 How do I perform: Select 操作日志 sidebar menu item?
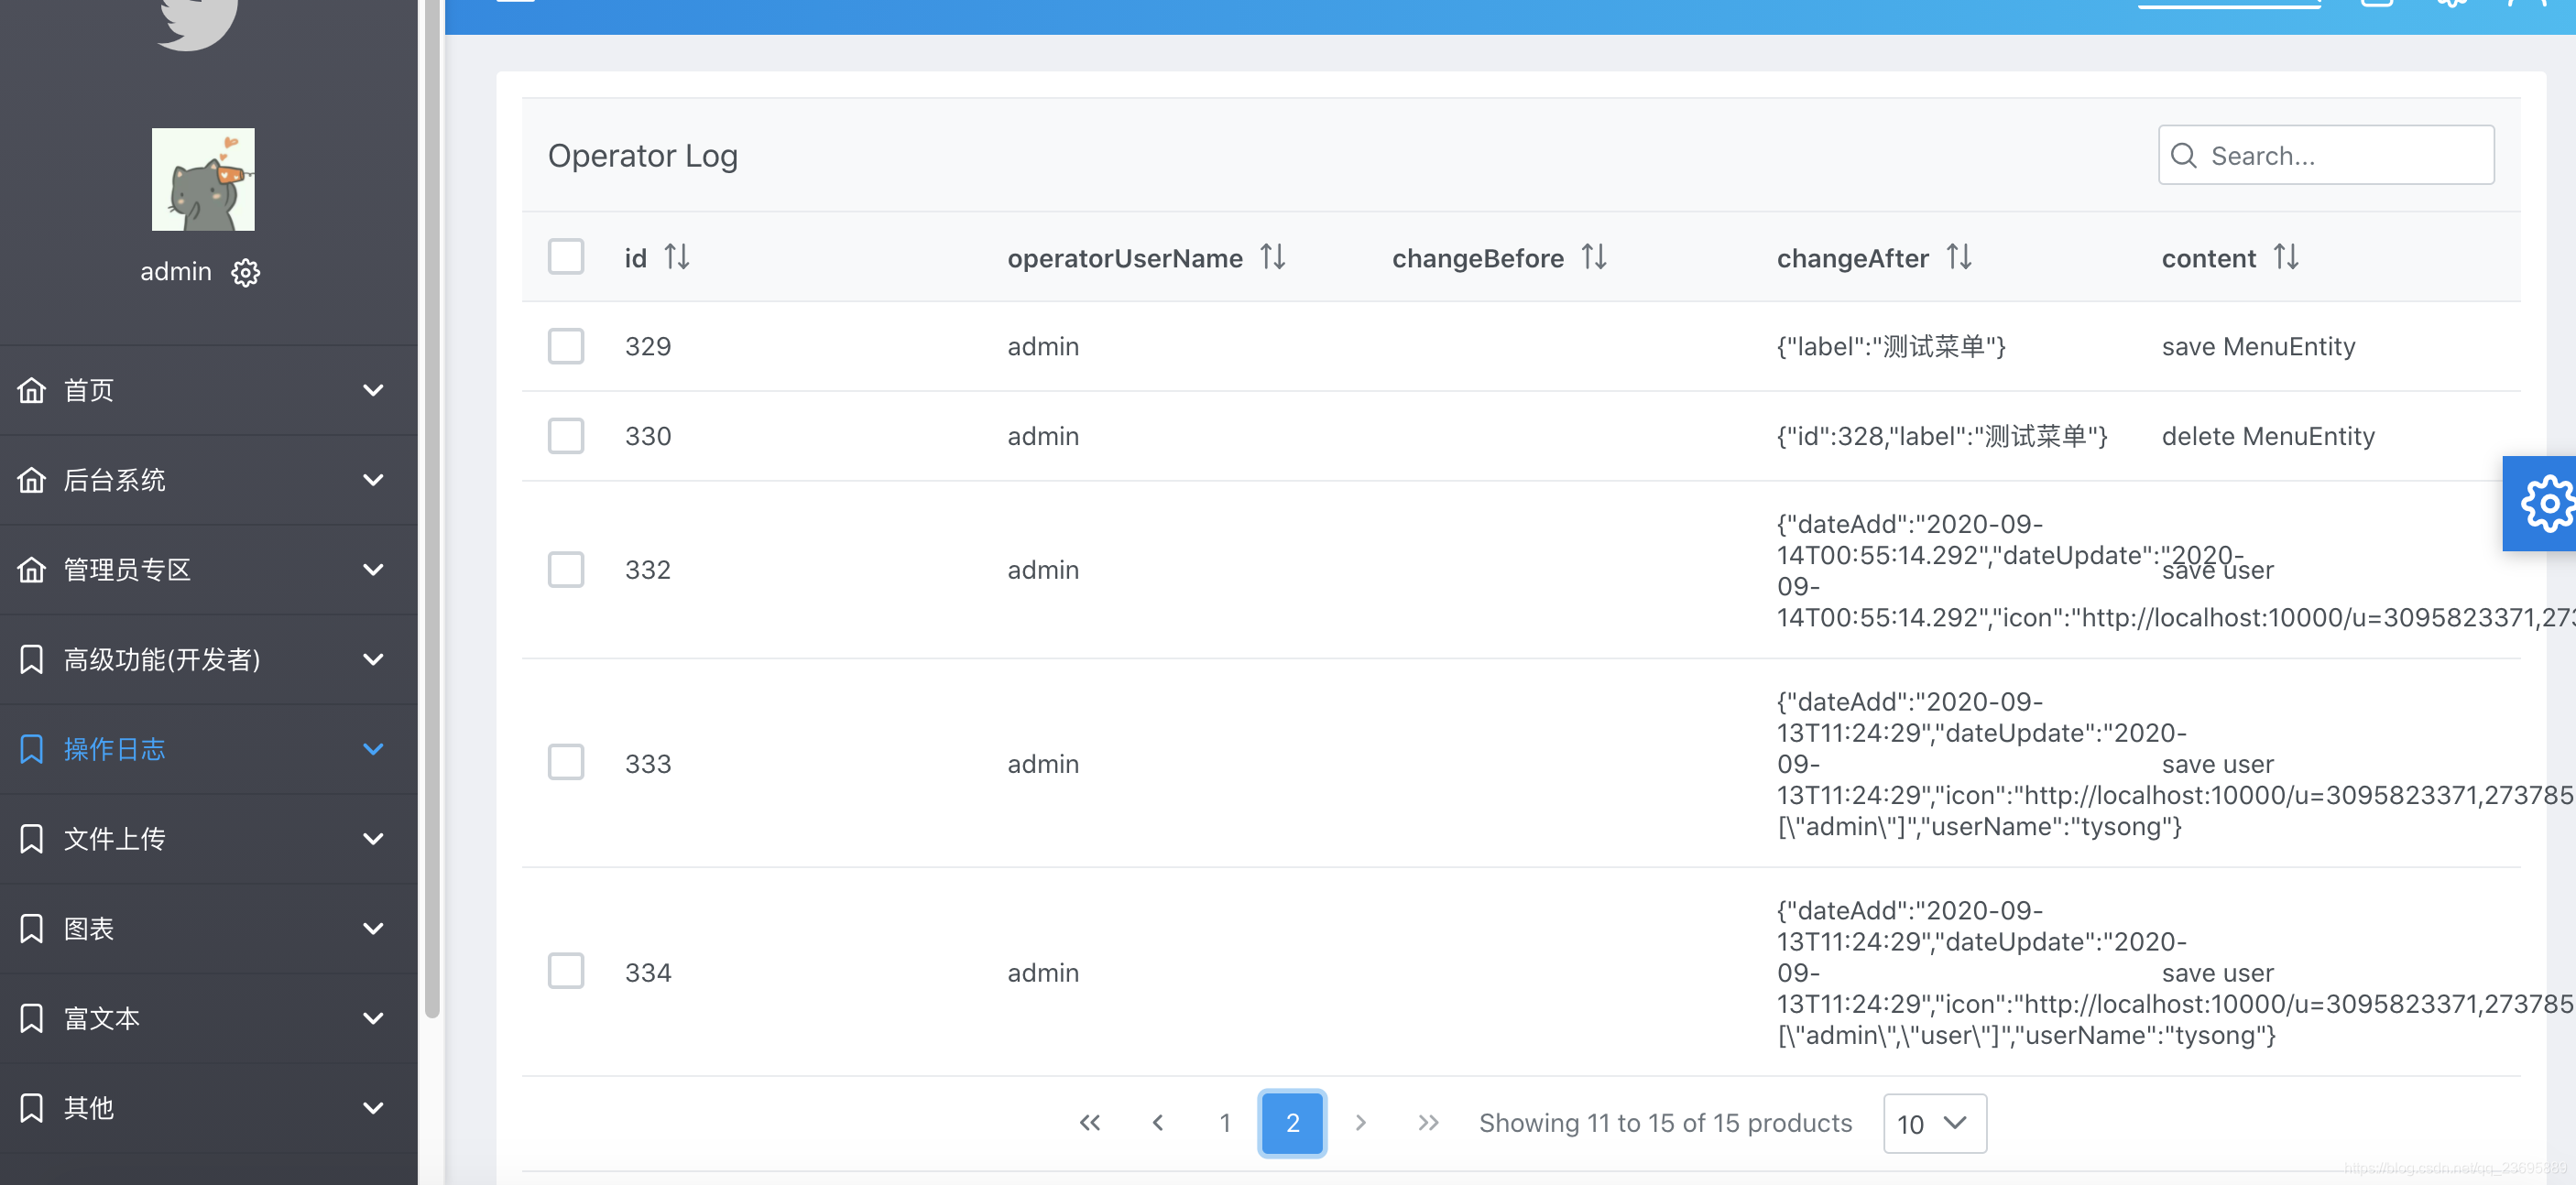(208, 749)
